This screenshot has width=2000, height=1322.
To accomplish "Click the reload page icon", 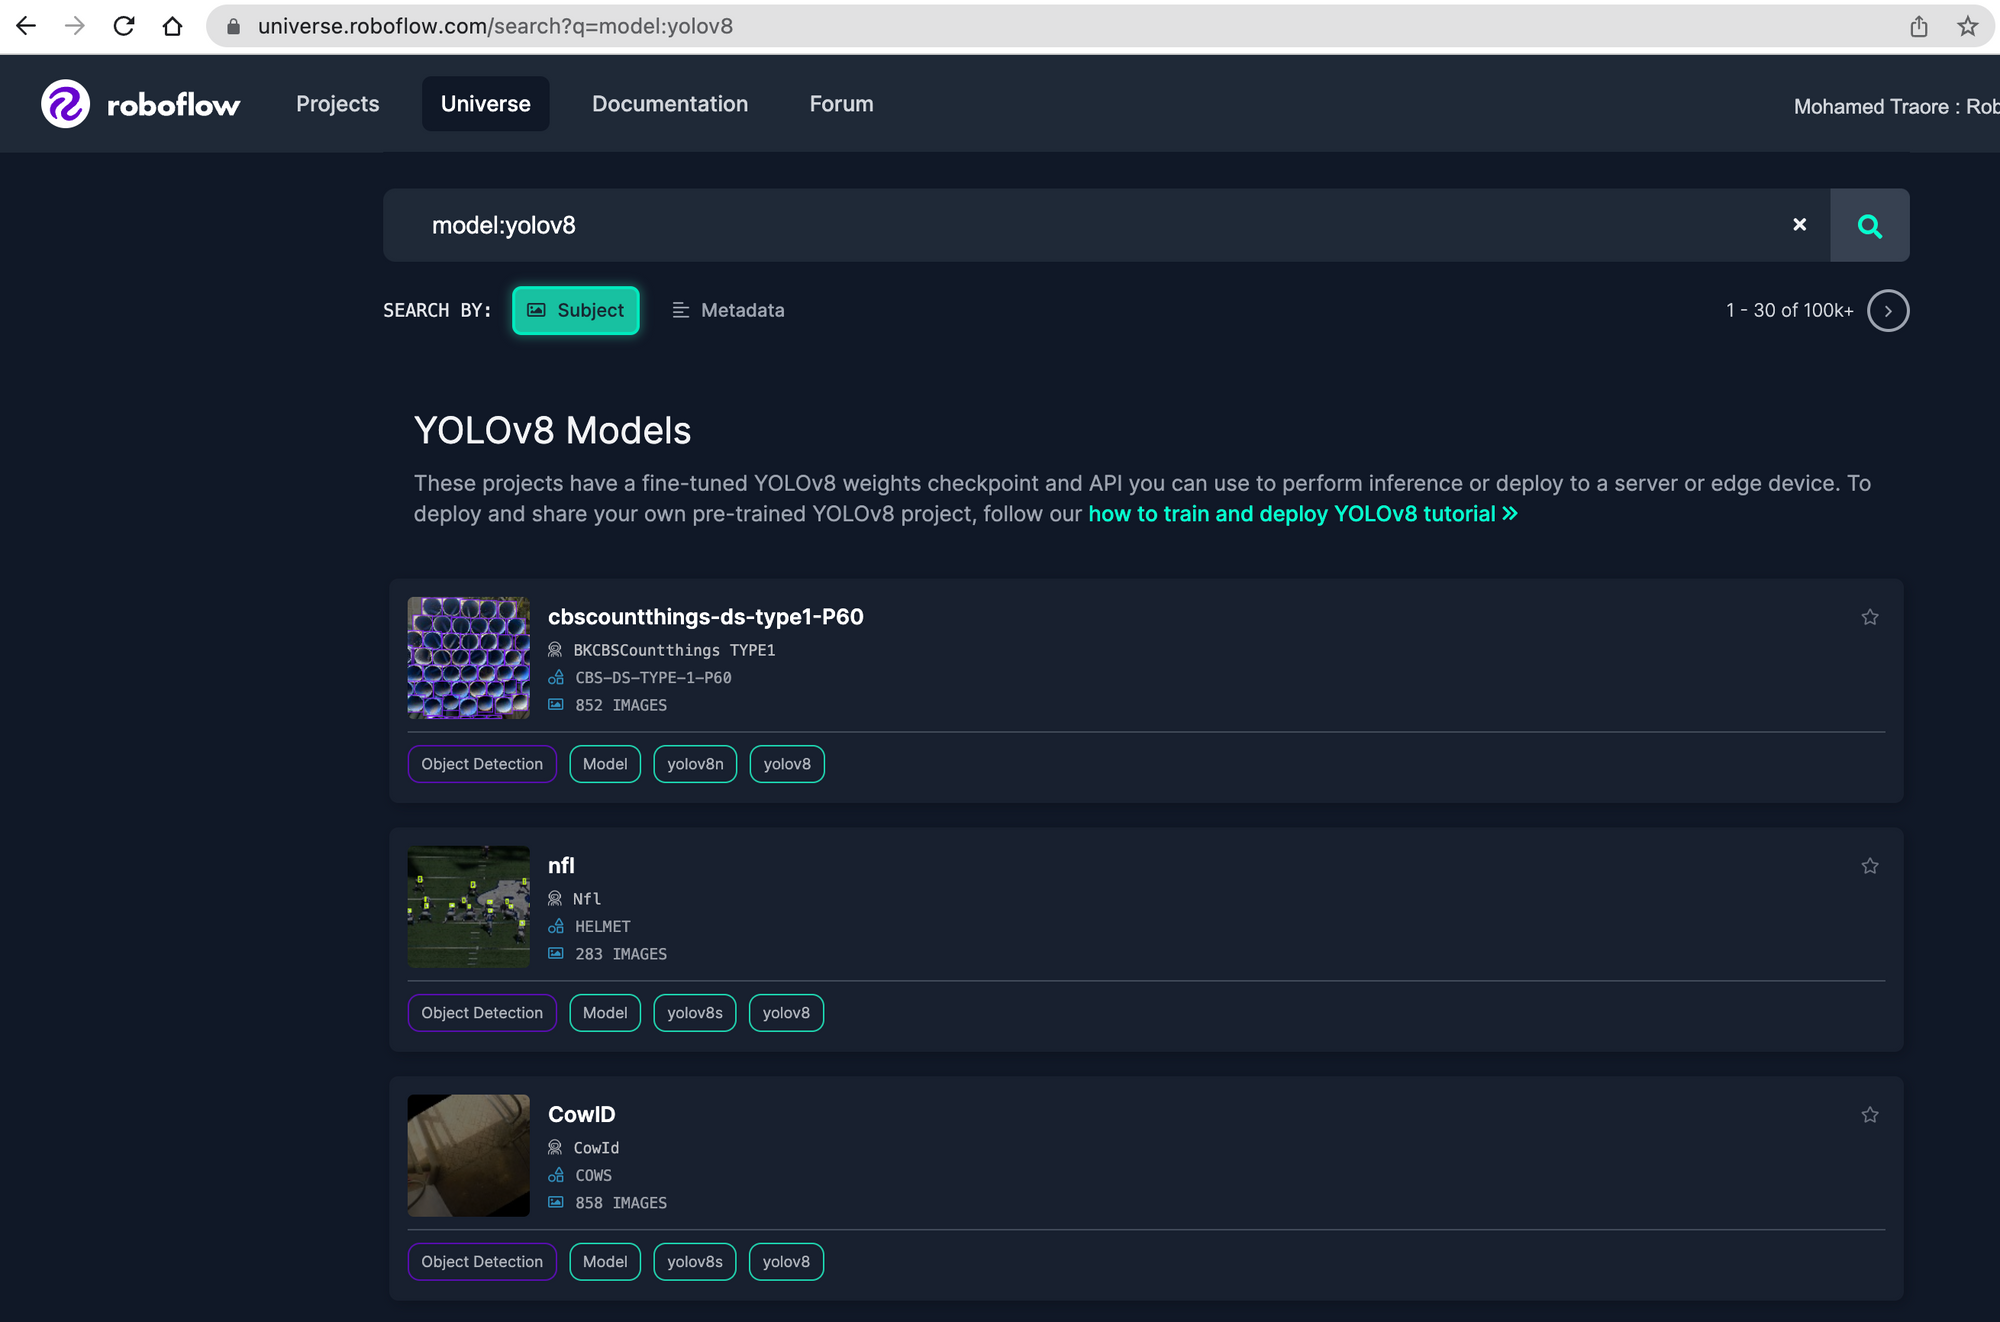I will click(x=122, y=26).
